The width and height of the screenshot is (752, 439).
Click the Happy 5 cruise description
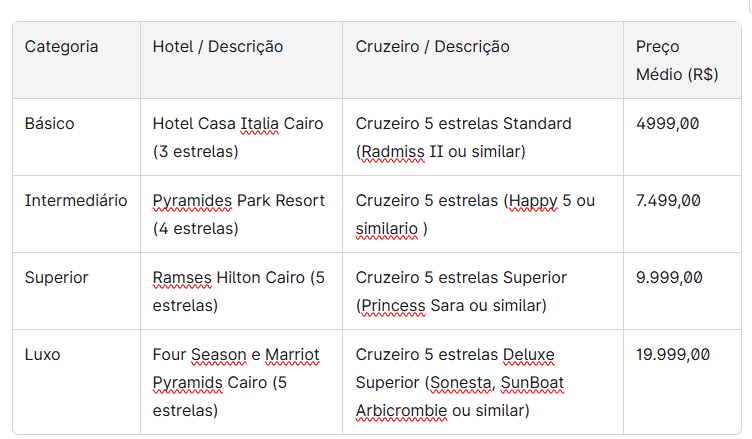[x=475, y=214]
